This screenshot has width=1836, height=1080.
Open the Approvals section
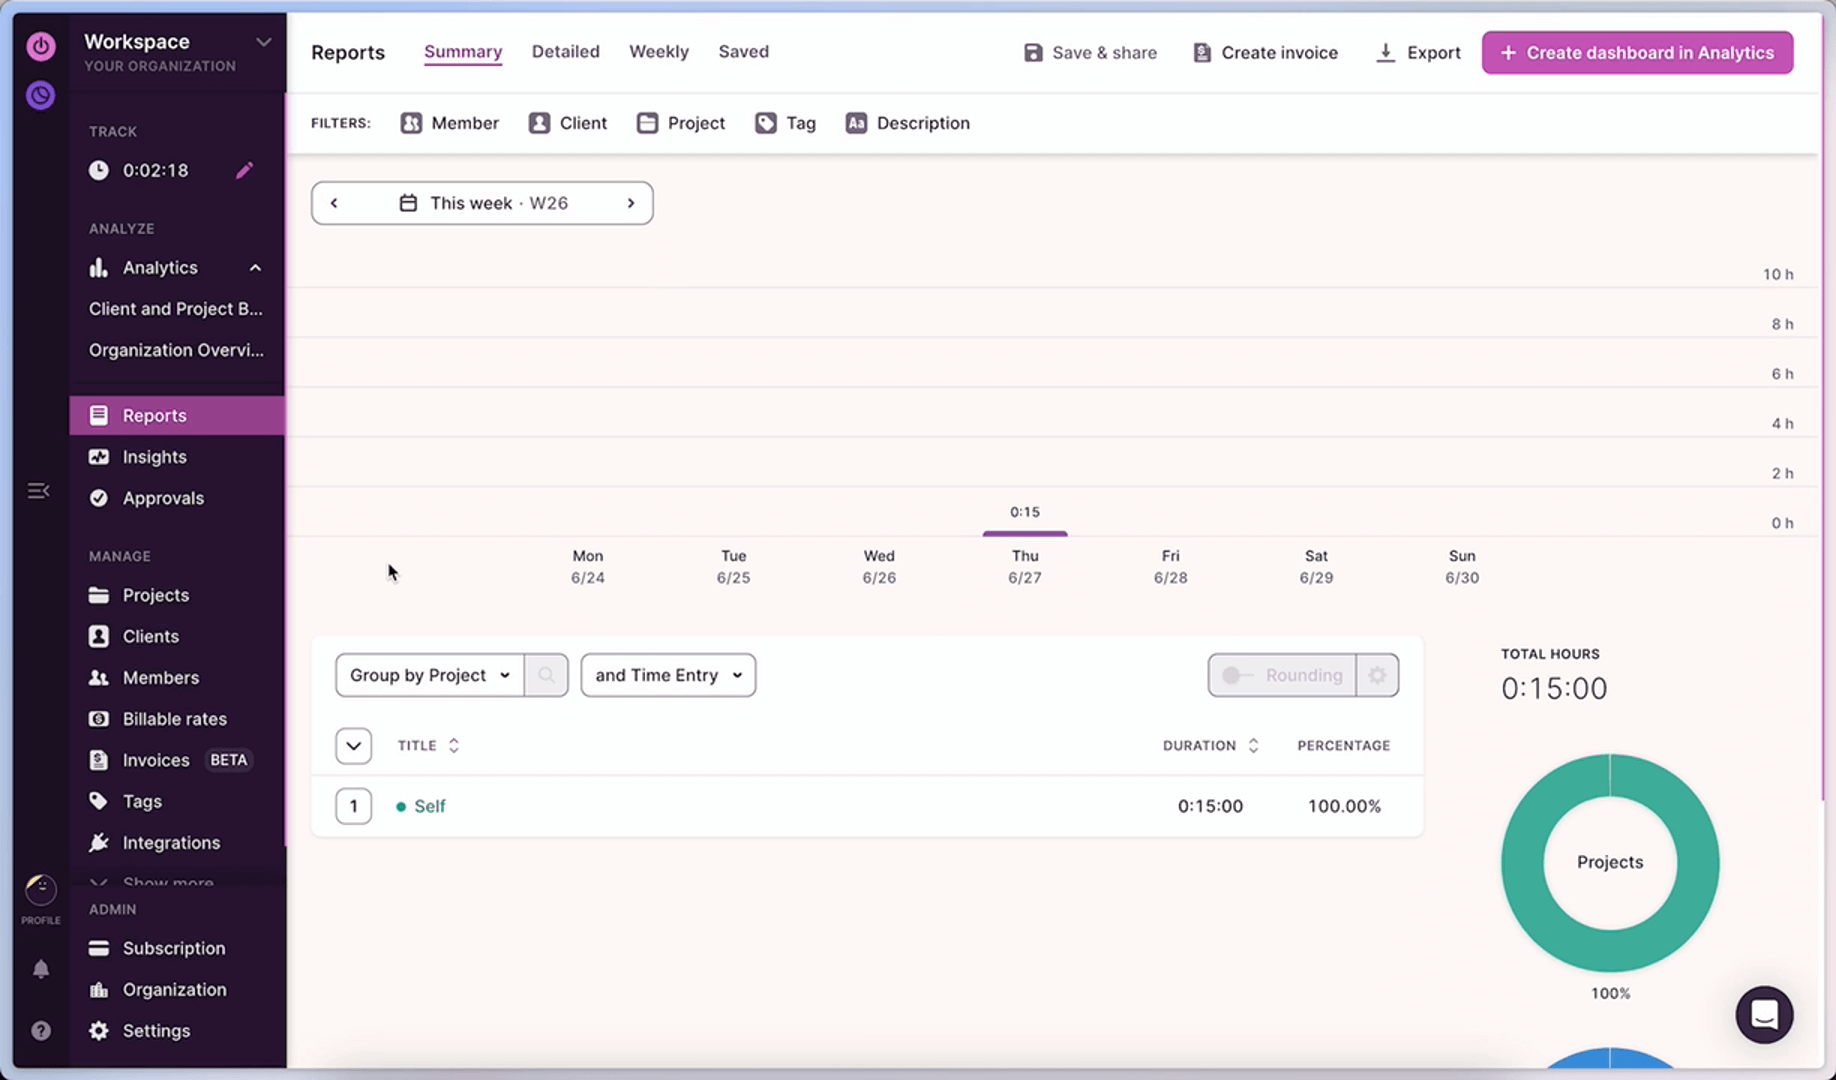coord(162,498)
